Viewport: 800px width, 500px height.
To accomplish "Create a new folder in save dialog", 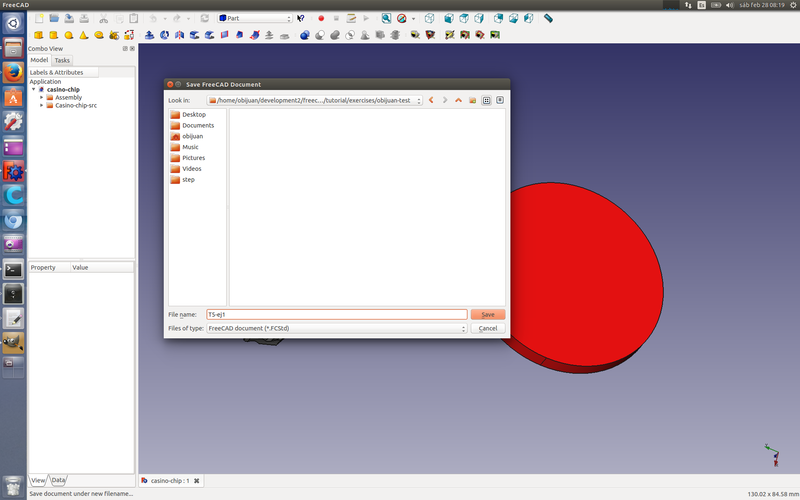I will [472, 100].
